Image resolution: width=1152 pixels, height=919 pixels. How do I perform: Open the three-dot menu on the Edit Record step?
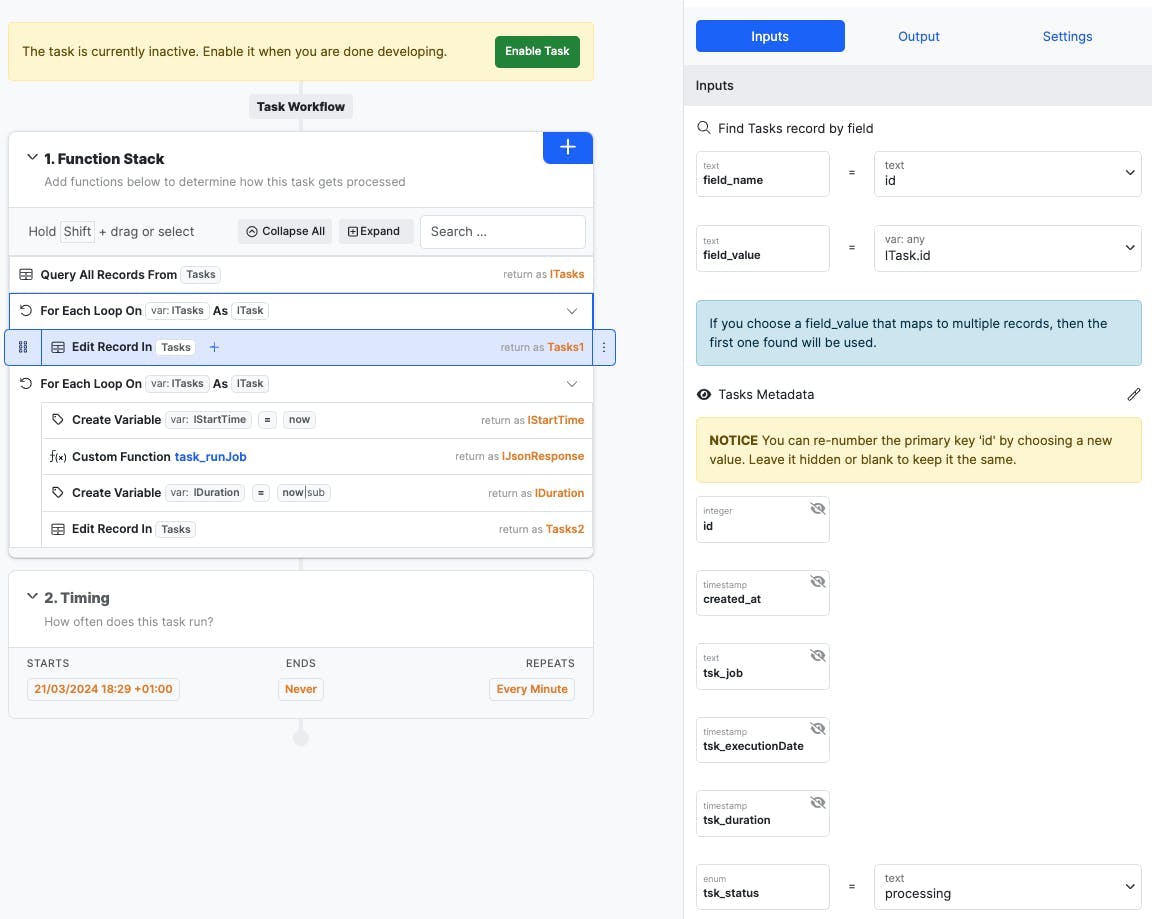point(604,347)
